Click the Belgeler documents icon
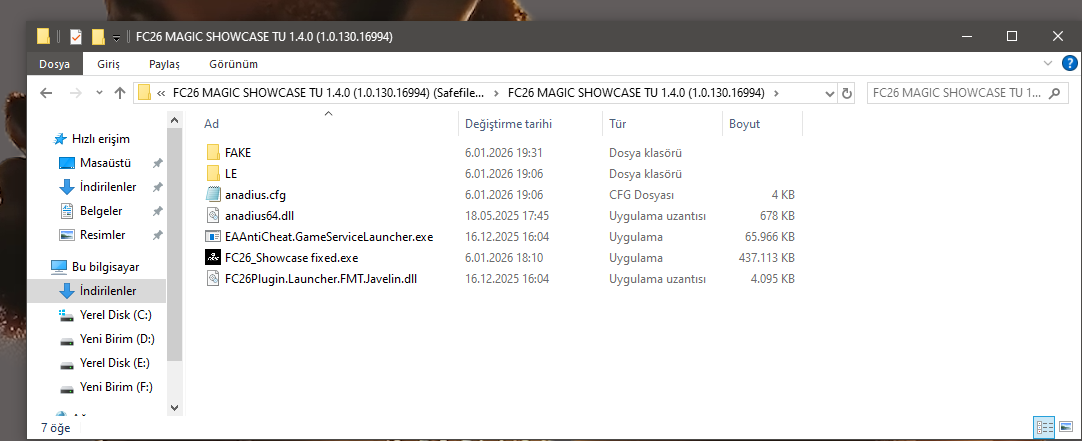This screenshot has width=1092, height=446. [x=67, y=211]
